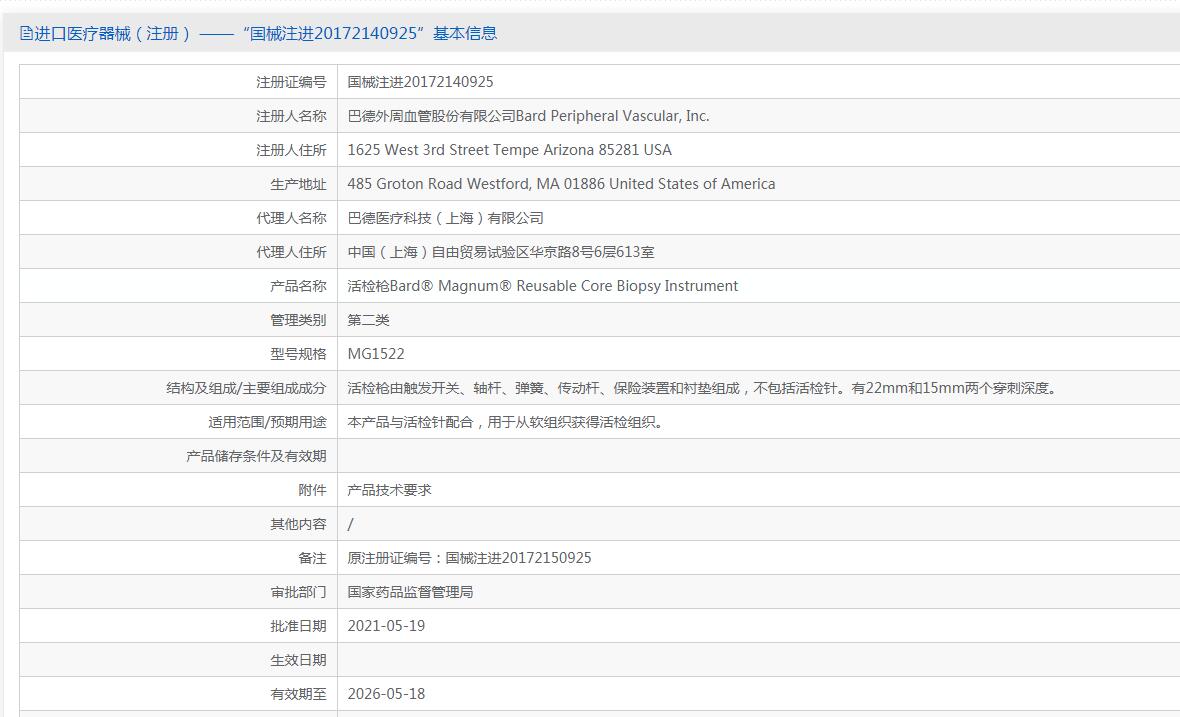The height and width of the screenshot is (717, 1180).
Task: Select remark 原注册证编号：国械注进20172150925
Action: (469, 558)
